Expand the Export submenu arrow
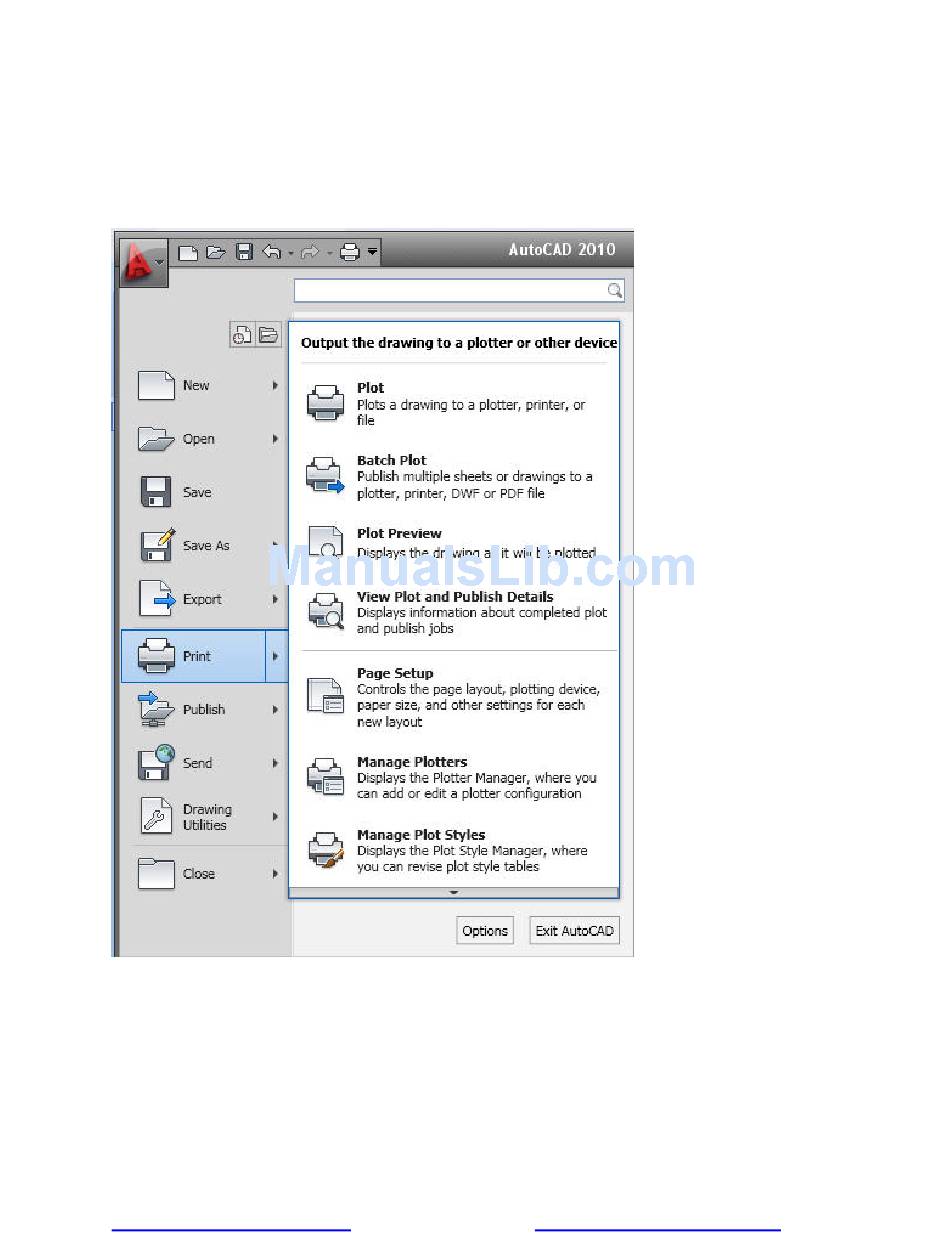950x1241 pixels. click(275, 599)
